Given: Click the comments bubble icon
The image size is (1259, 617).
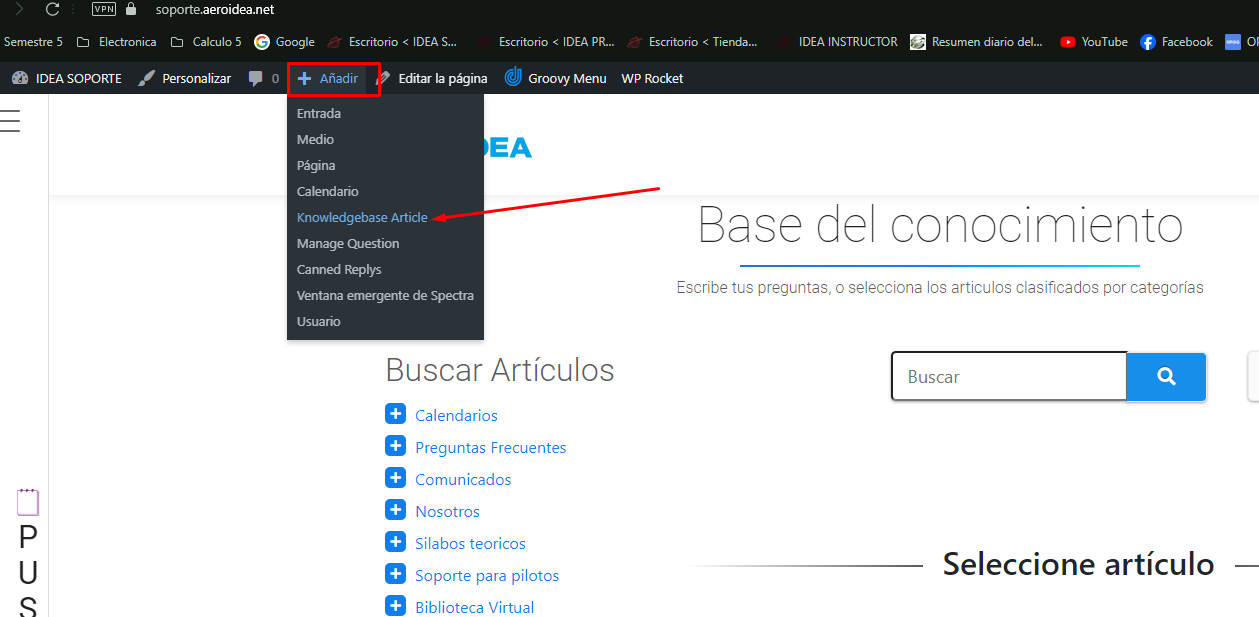Looking at the screenshot, I should [x=256, y=78].
